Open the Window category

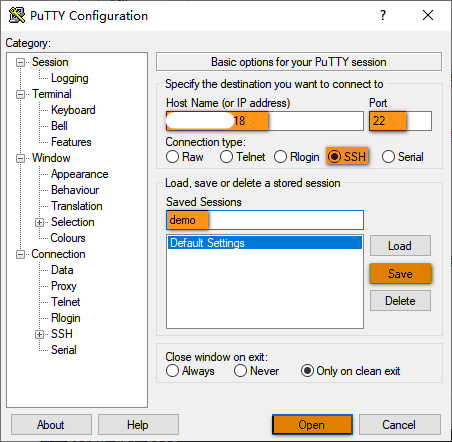[x=51, y=158]
